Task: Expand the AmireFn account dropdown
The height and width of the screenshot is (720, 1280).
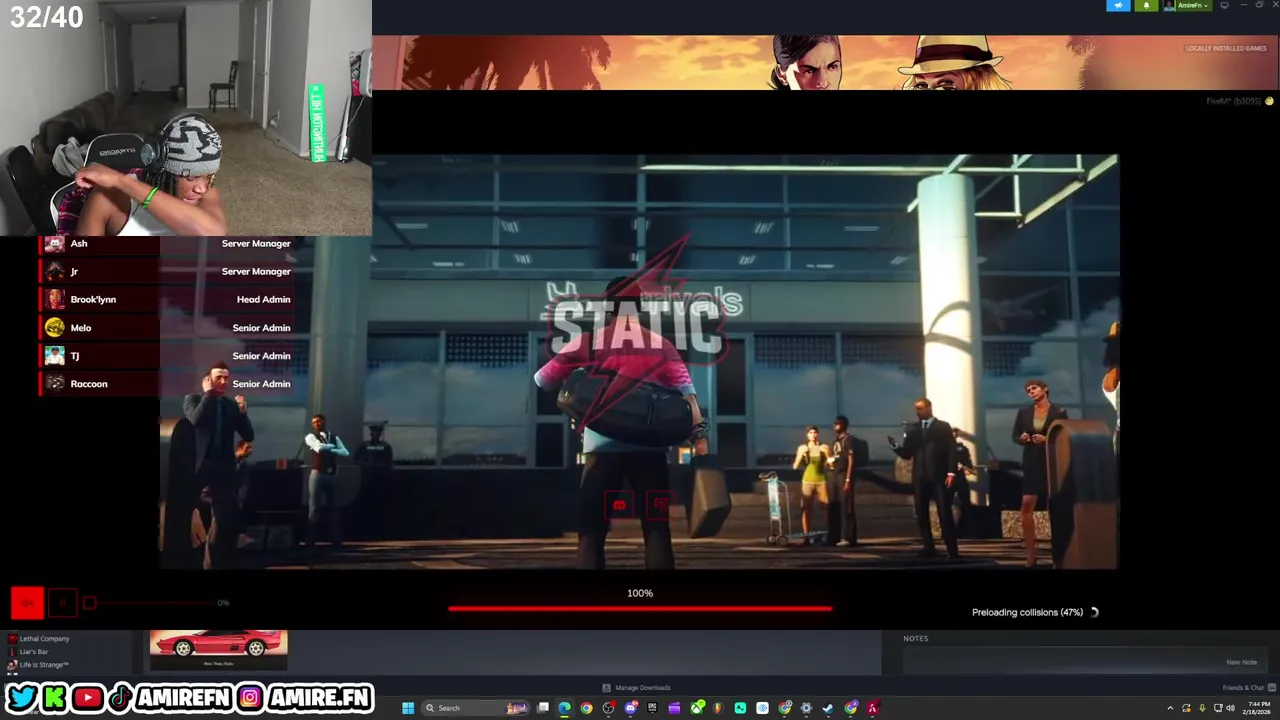Action: pyautogui.click(x=1187, y=5)
